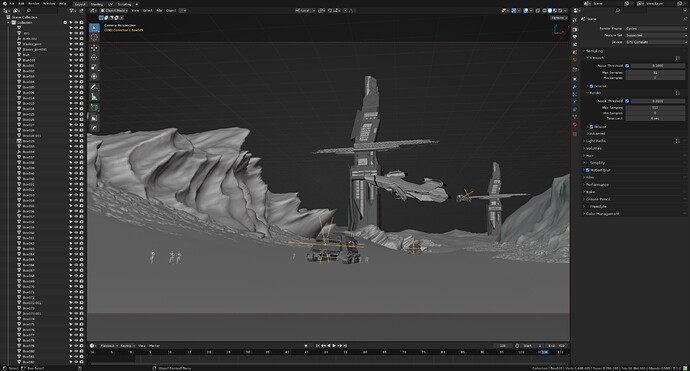Open the Output properties tab
Screen dimensions: 690x371
(x=575, y=37)
